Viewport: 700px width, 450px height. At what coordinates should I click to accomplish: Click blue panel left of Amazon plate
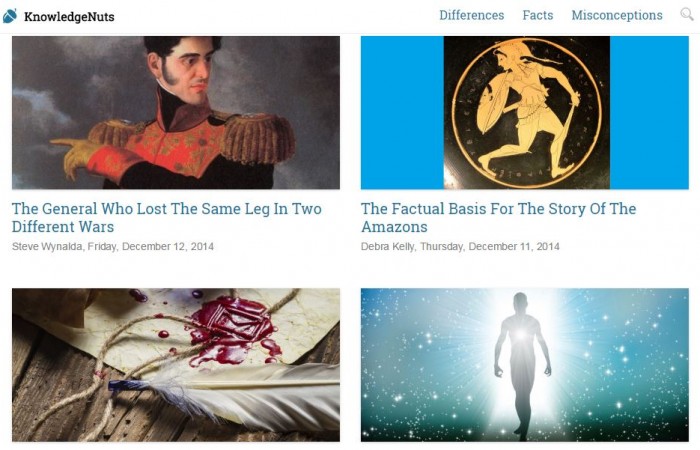(402, 112)
